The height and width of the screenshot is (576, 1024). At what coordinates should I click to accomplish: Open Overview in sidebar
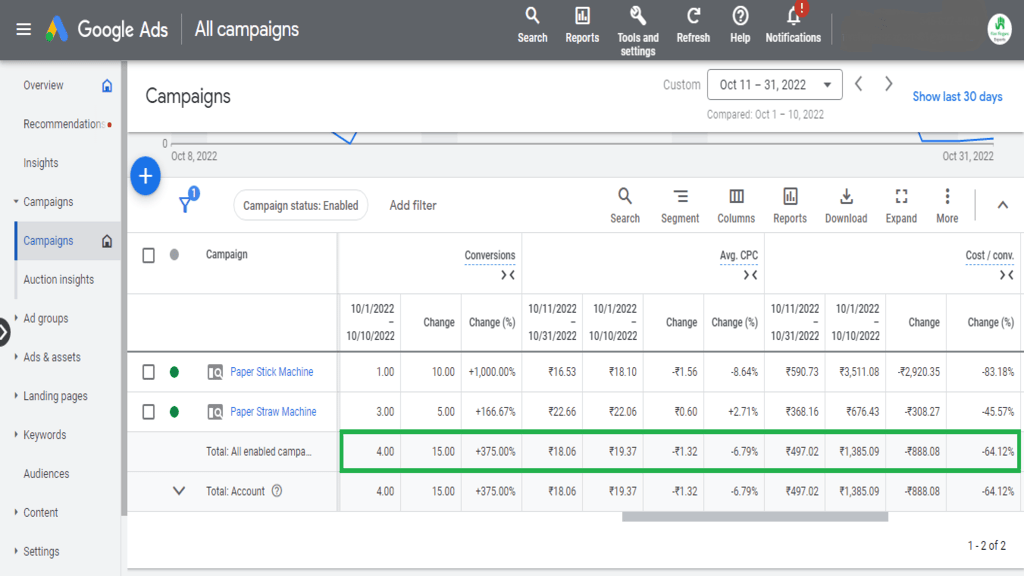click(43, 86)
